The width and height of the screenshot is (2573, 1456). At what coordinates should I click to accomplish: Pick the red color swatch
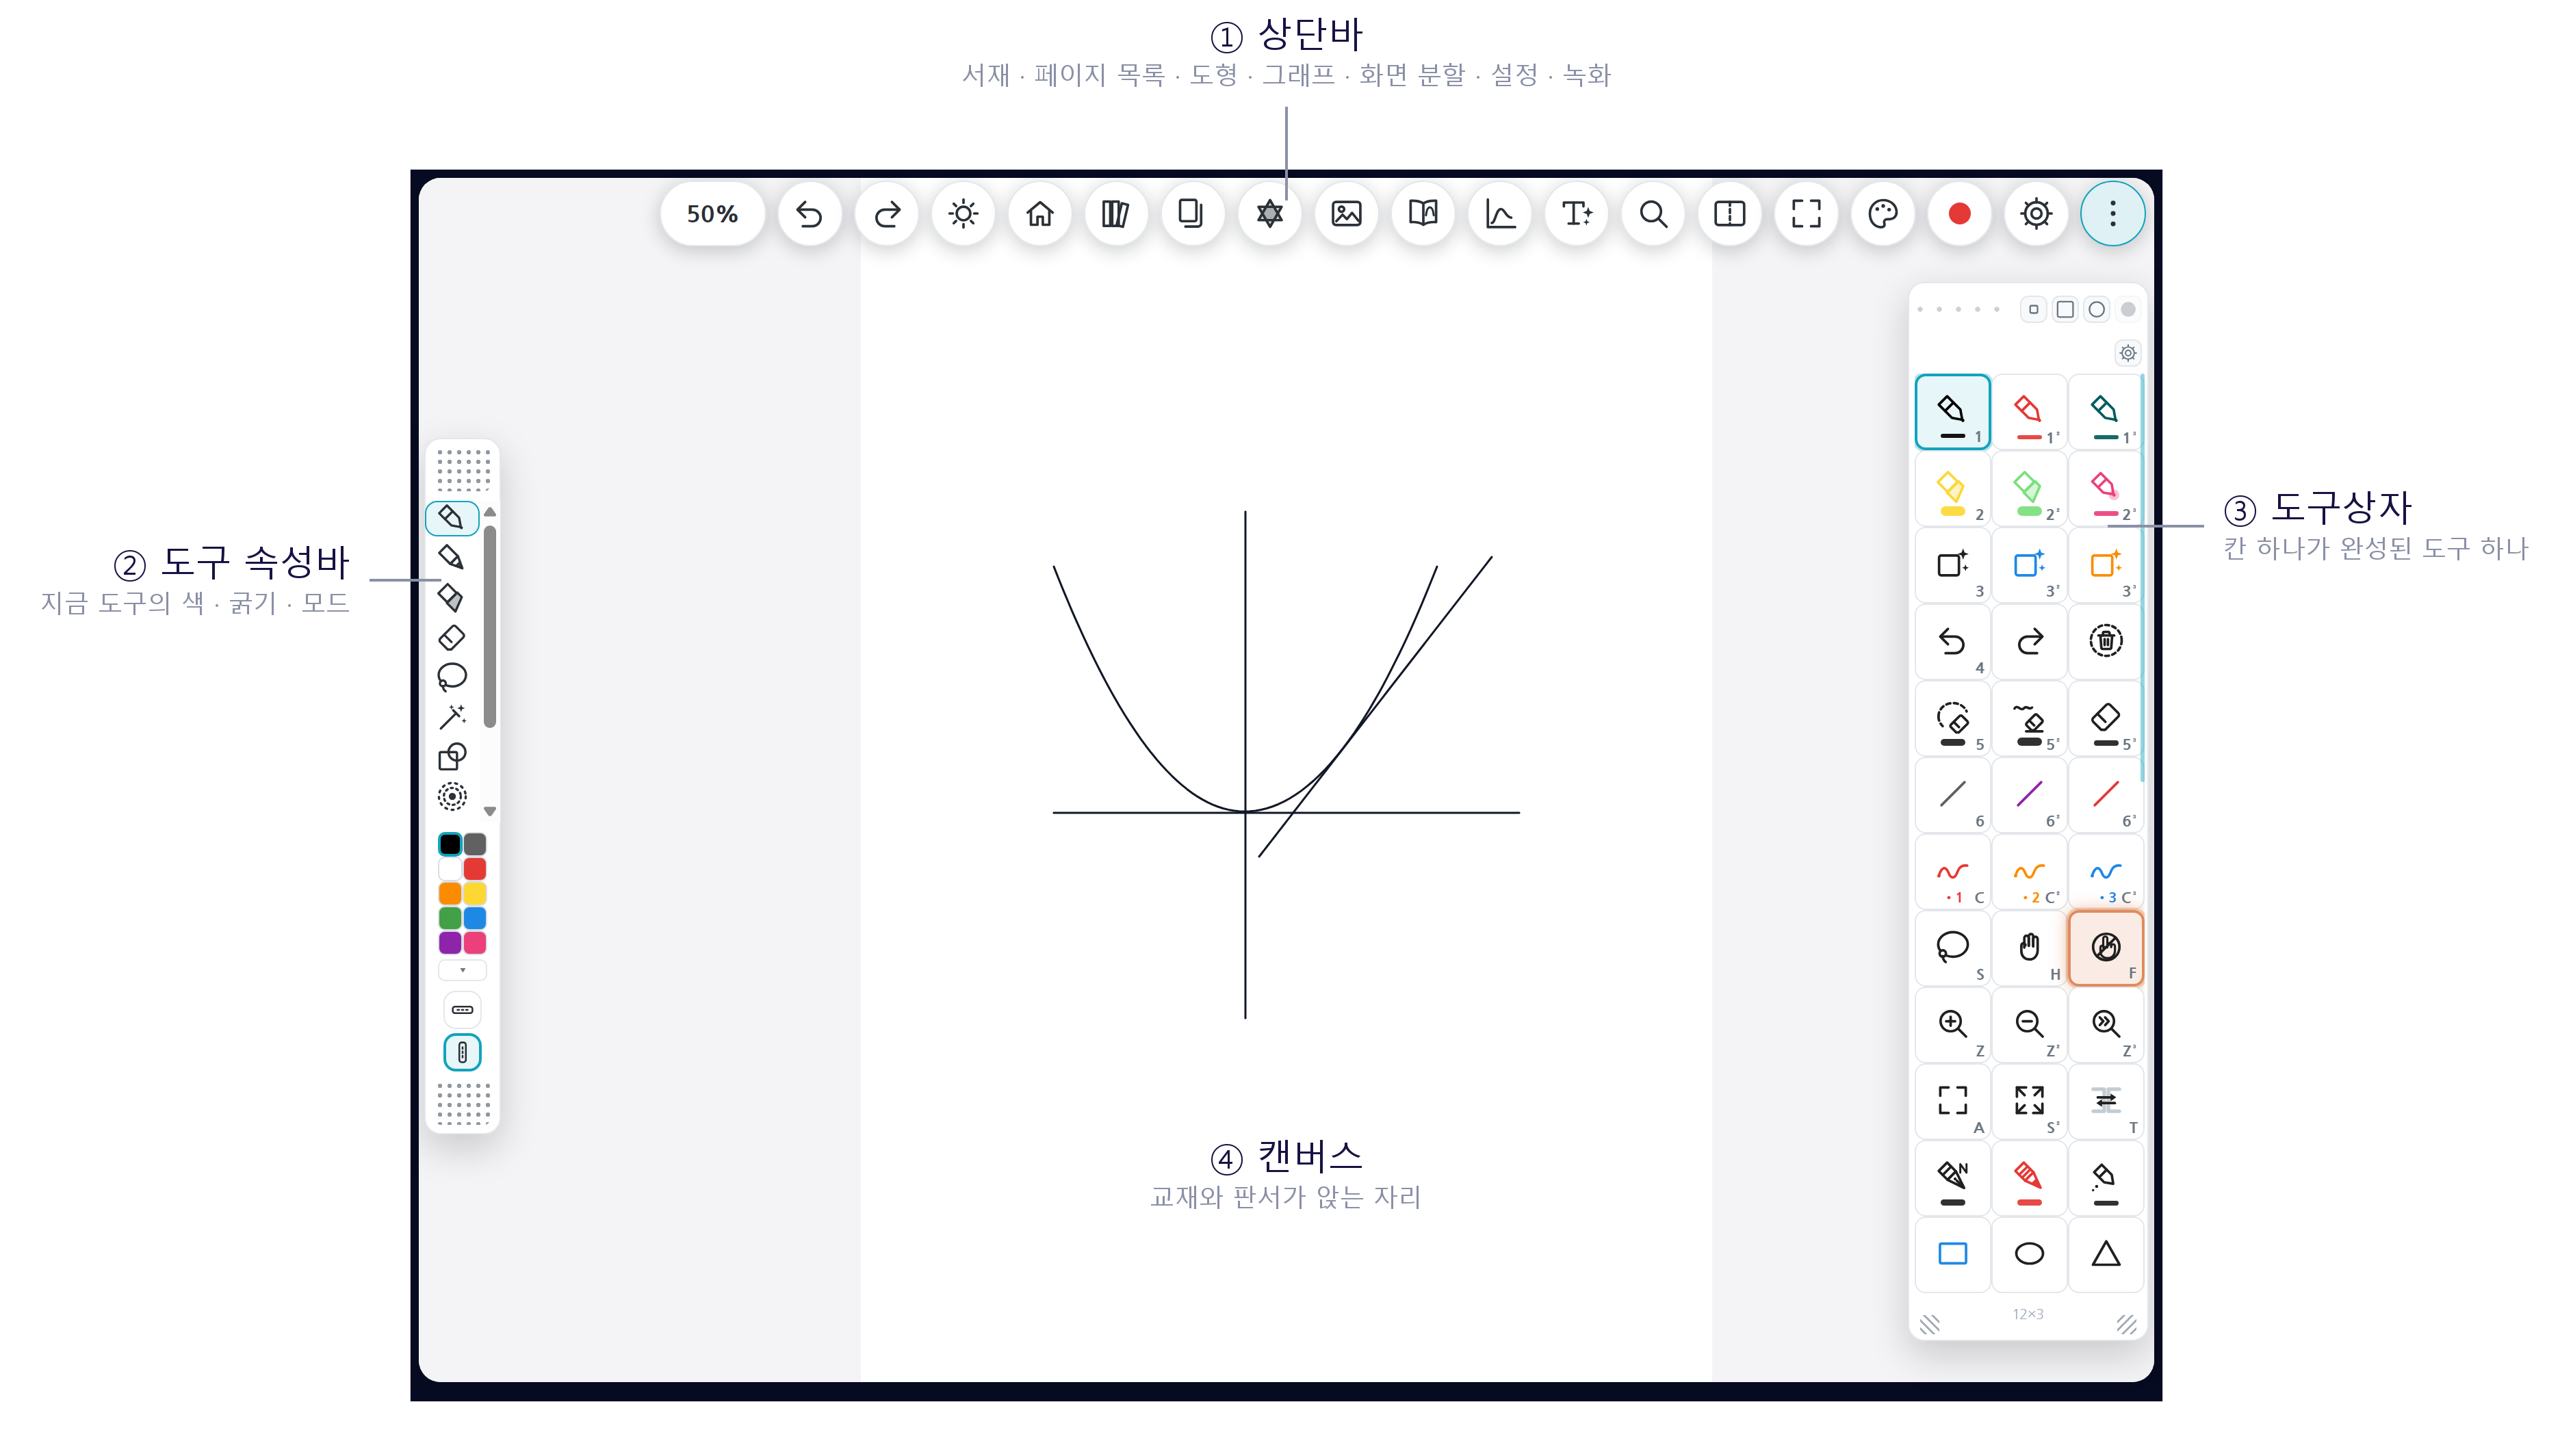point(475,869)
